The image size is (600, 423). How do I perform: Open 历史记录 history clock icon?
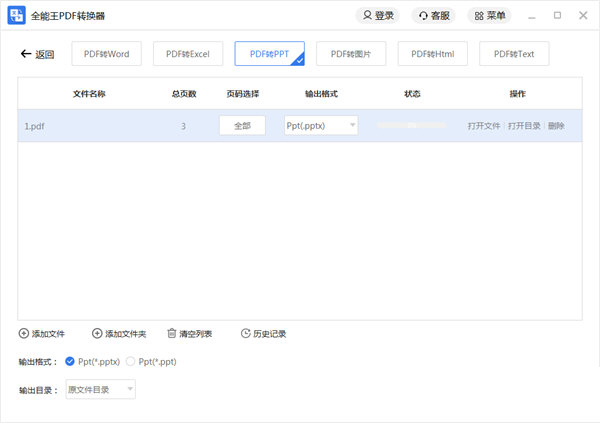[x=246, y=333]
